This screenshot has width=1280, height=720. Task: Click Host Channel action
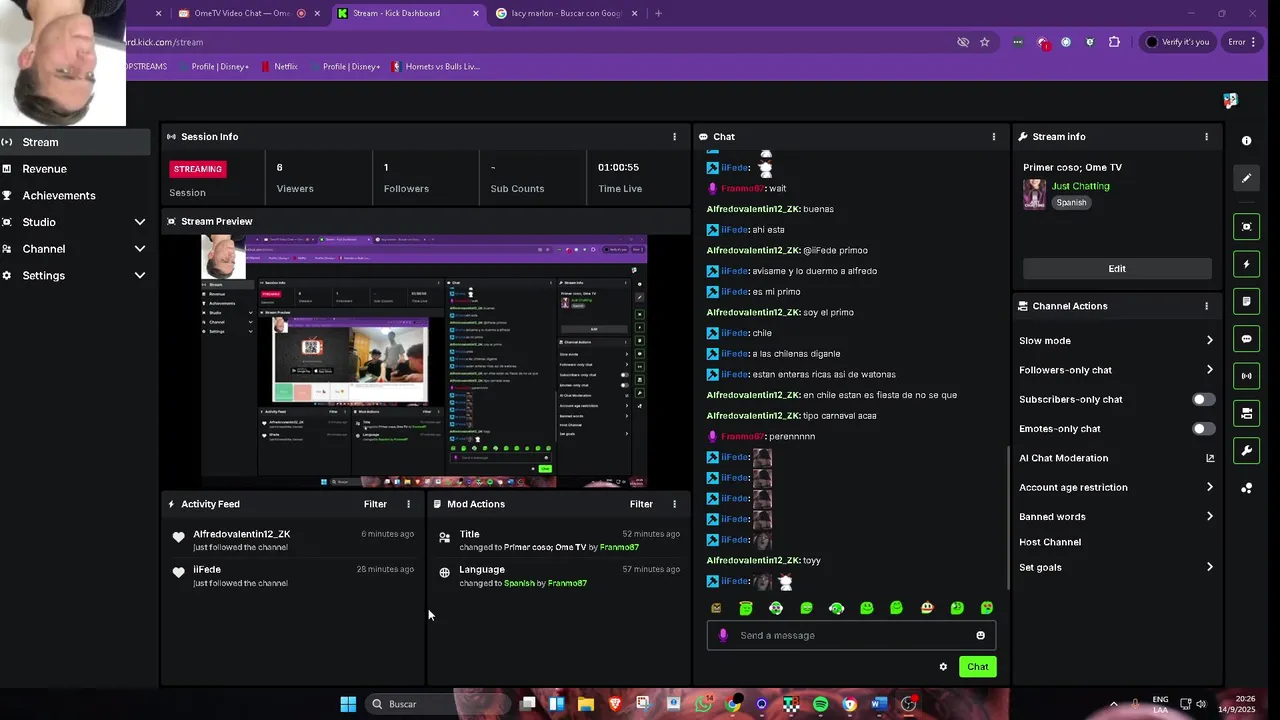pos(1050,542)
